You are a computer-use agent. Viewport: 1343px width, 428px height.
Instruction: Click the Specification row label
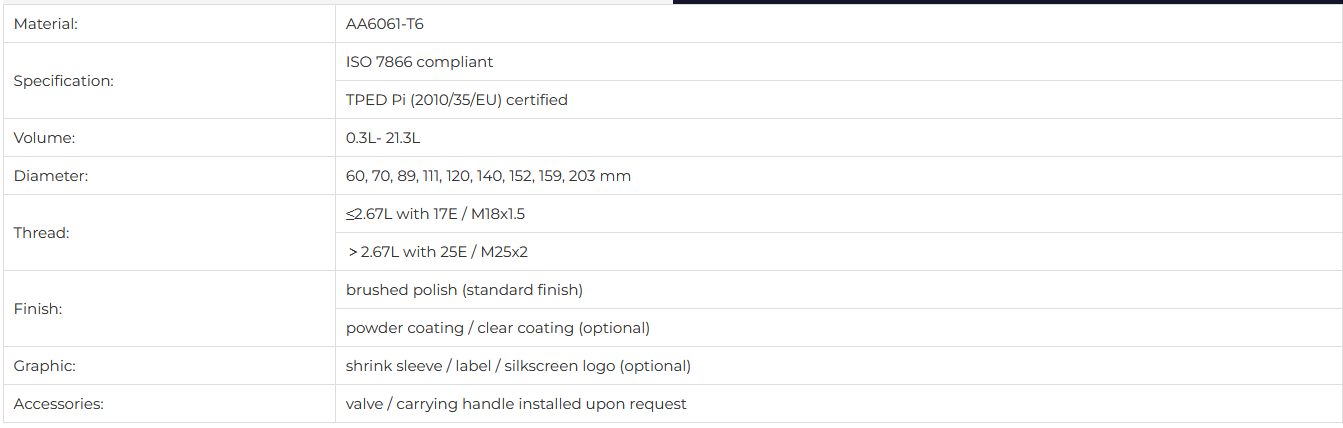point(64,81)
